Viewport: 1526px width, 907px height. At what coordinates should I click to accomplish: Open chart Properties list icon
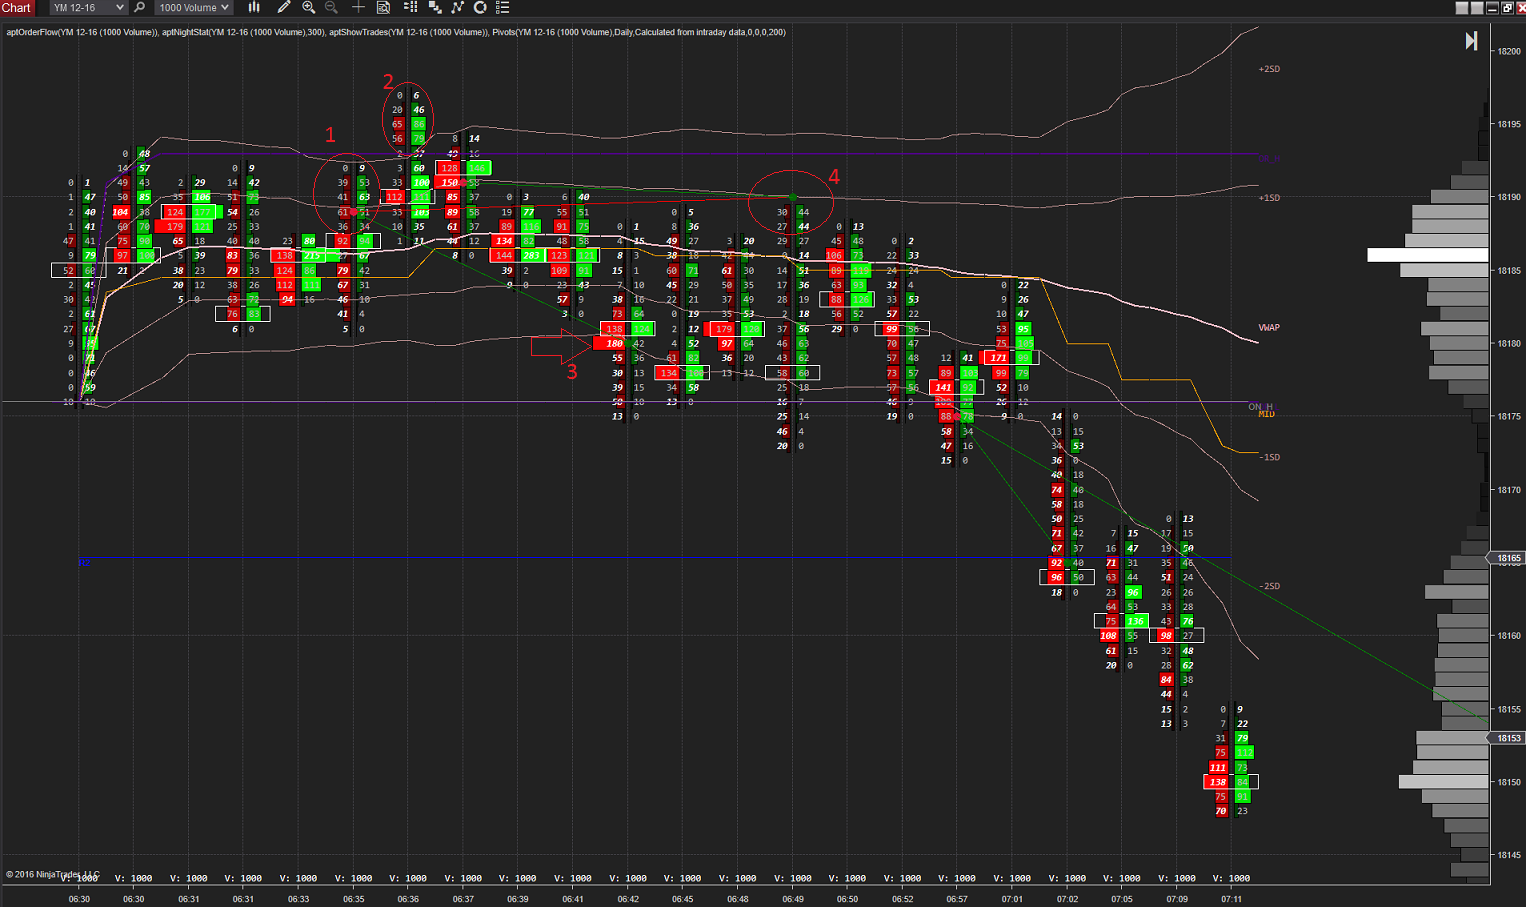(x=503, y=7)
